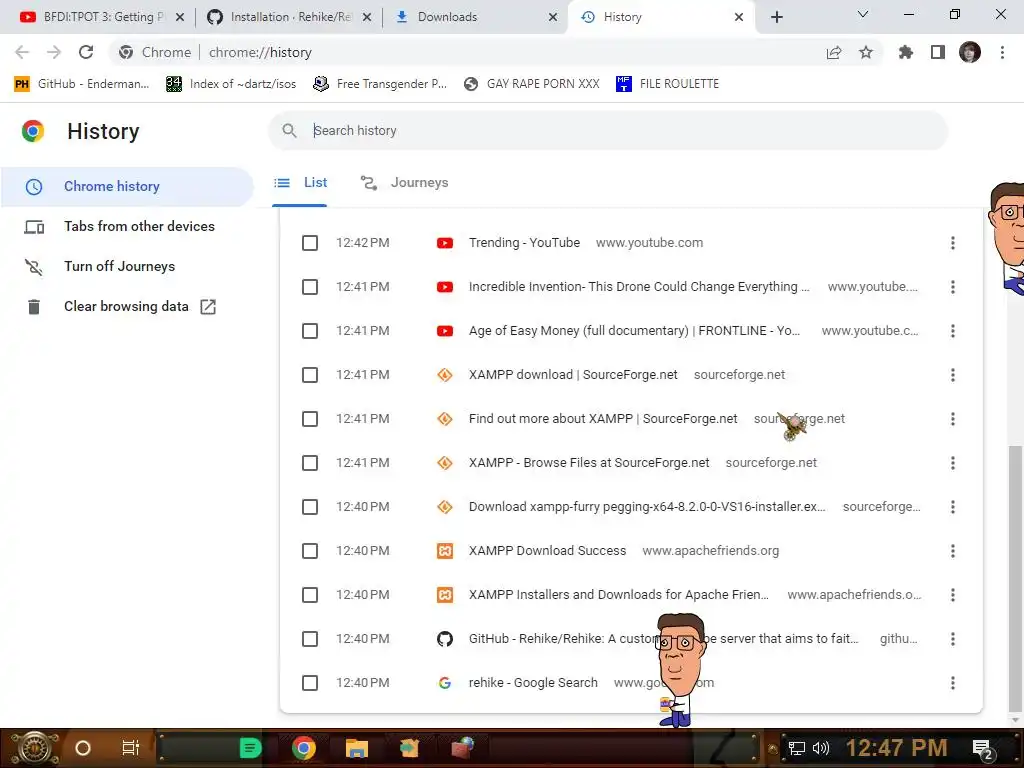The width and height of the screenshot is (1024, 768).
Task: Bookmark this page with the star icon
Action: coord(866,52)
